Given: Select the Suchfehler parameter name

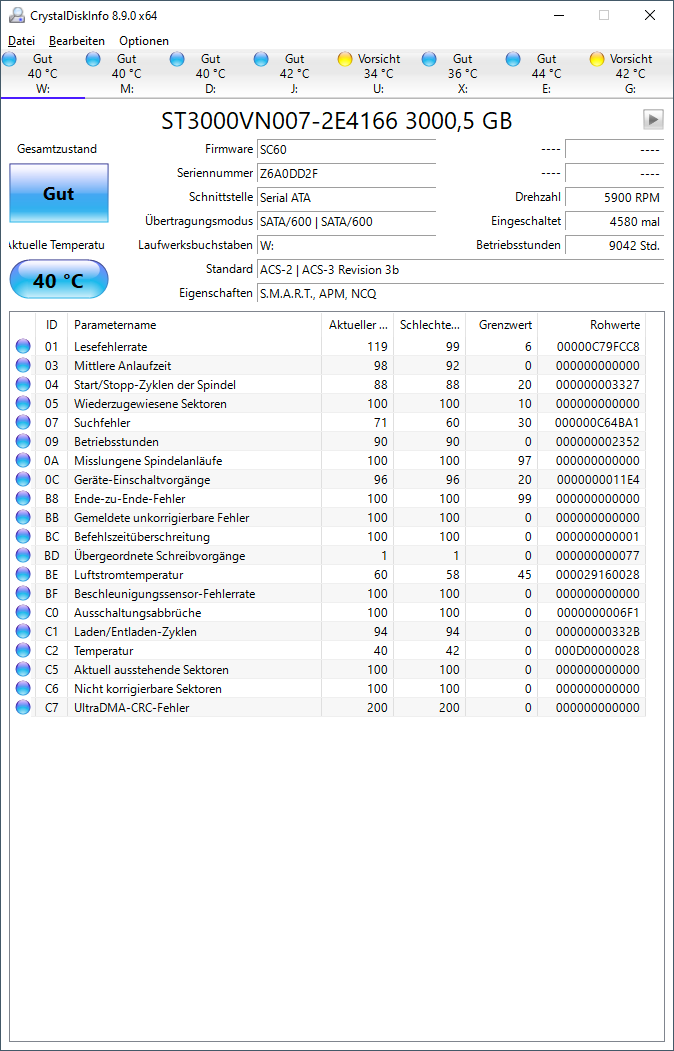Looking at the screenshot, I should tap(102, 422).
